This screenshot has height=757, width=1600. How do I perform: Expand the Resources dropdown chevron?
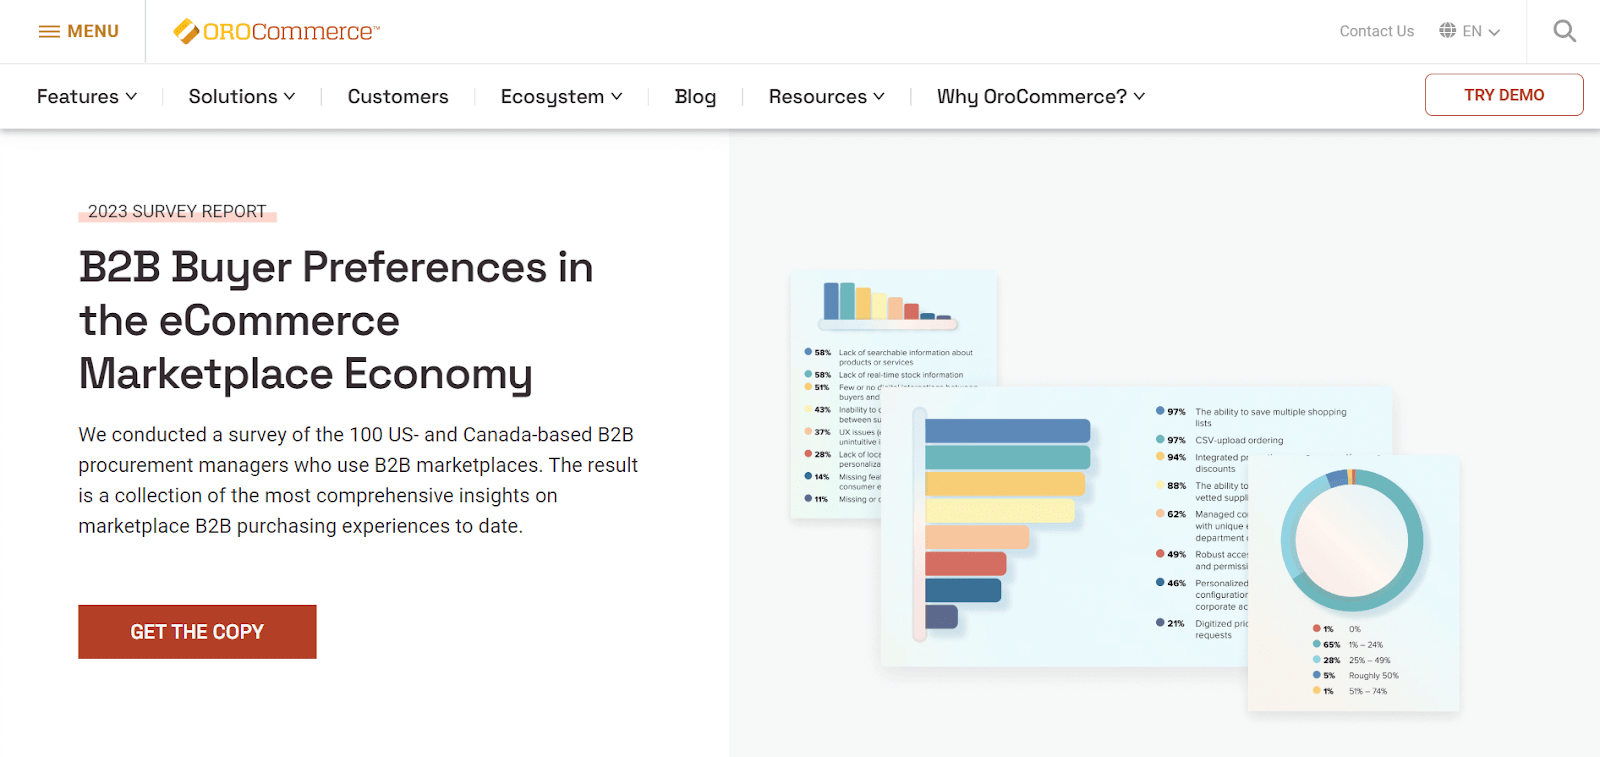[x=879, y=96]
